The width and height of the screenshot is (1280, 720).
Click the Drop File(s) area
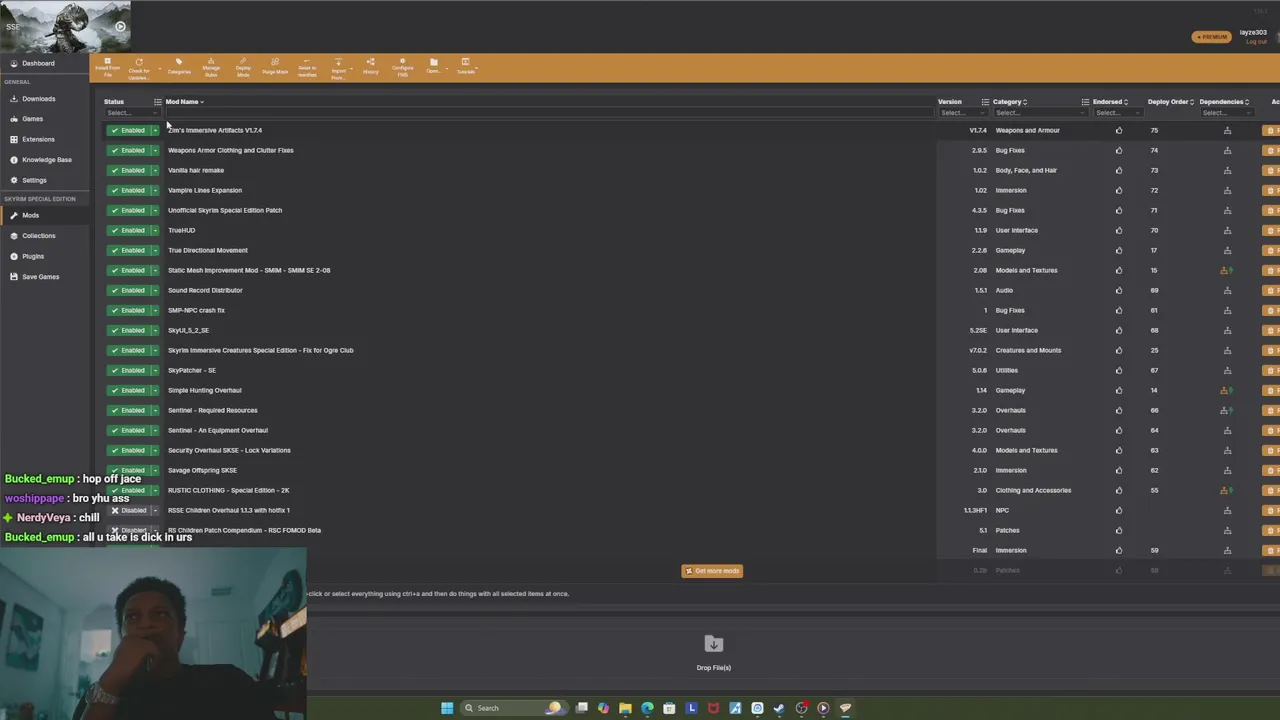click(713, 652)
